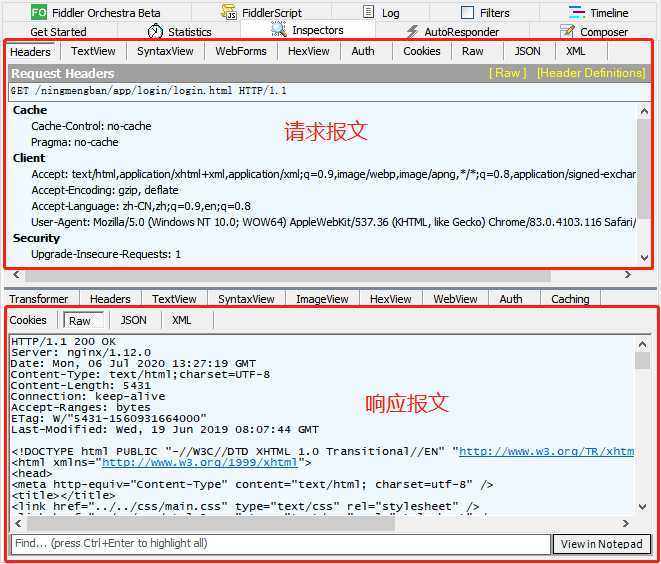
Task: Select the request SyntaxView tab
Action: click(x=165, y=51)
